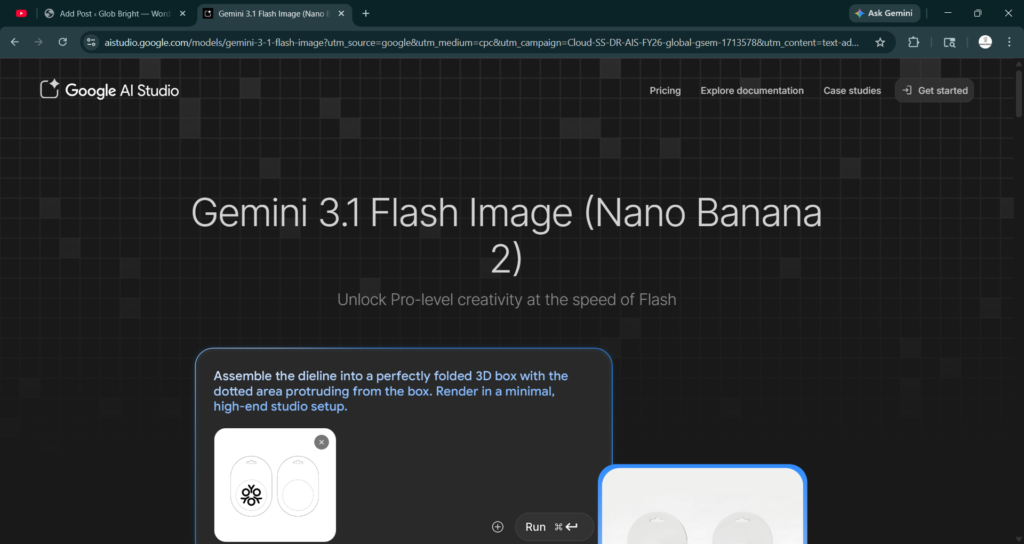Screen dimensions: 1024x544
Task: Click the Google AI Studio logo
Action: (x=110, y=90)
